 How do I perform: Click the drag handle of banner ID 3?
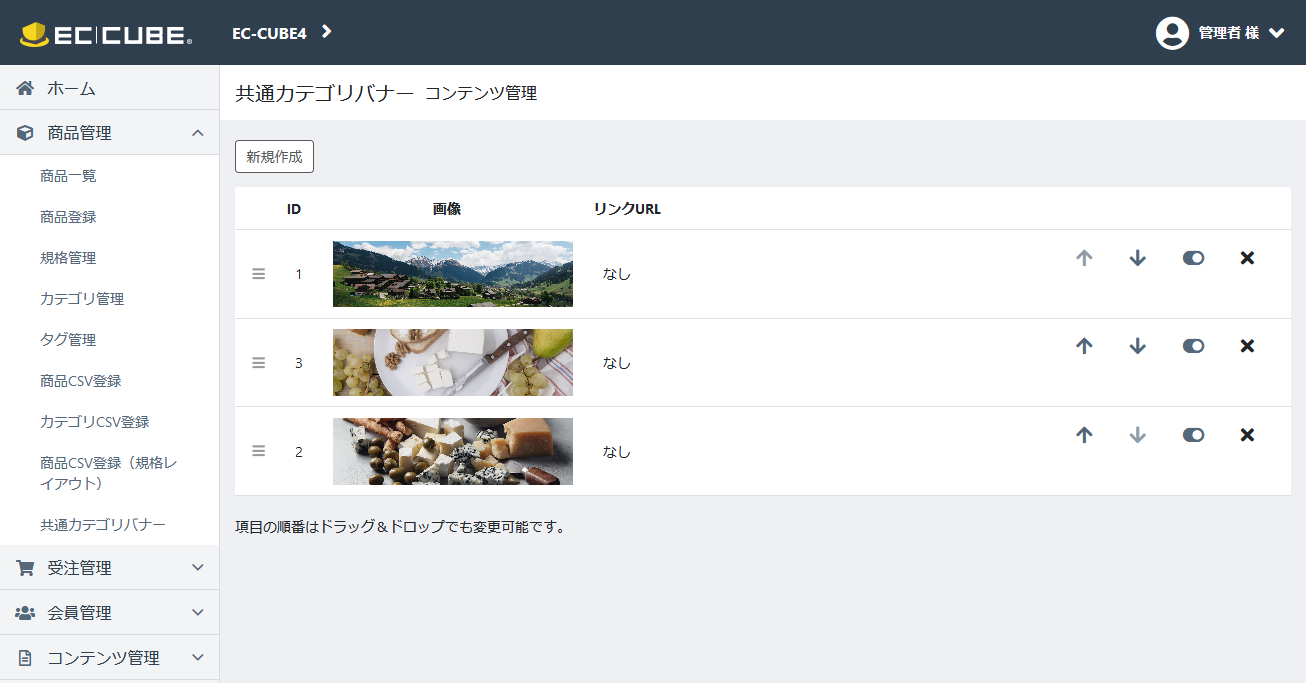[259, 363]
